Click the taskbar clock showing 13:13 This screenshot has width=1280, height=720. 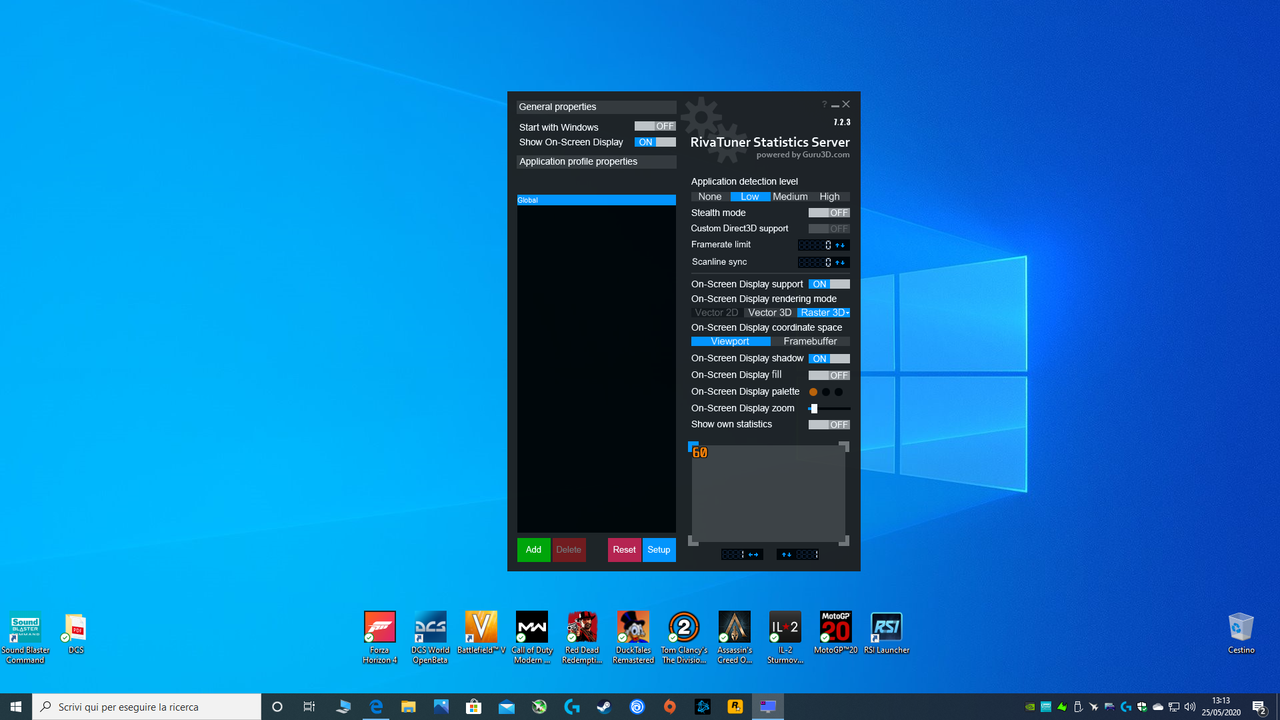pos(1221,706)
